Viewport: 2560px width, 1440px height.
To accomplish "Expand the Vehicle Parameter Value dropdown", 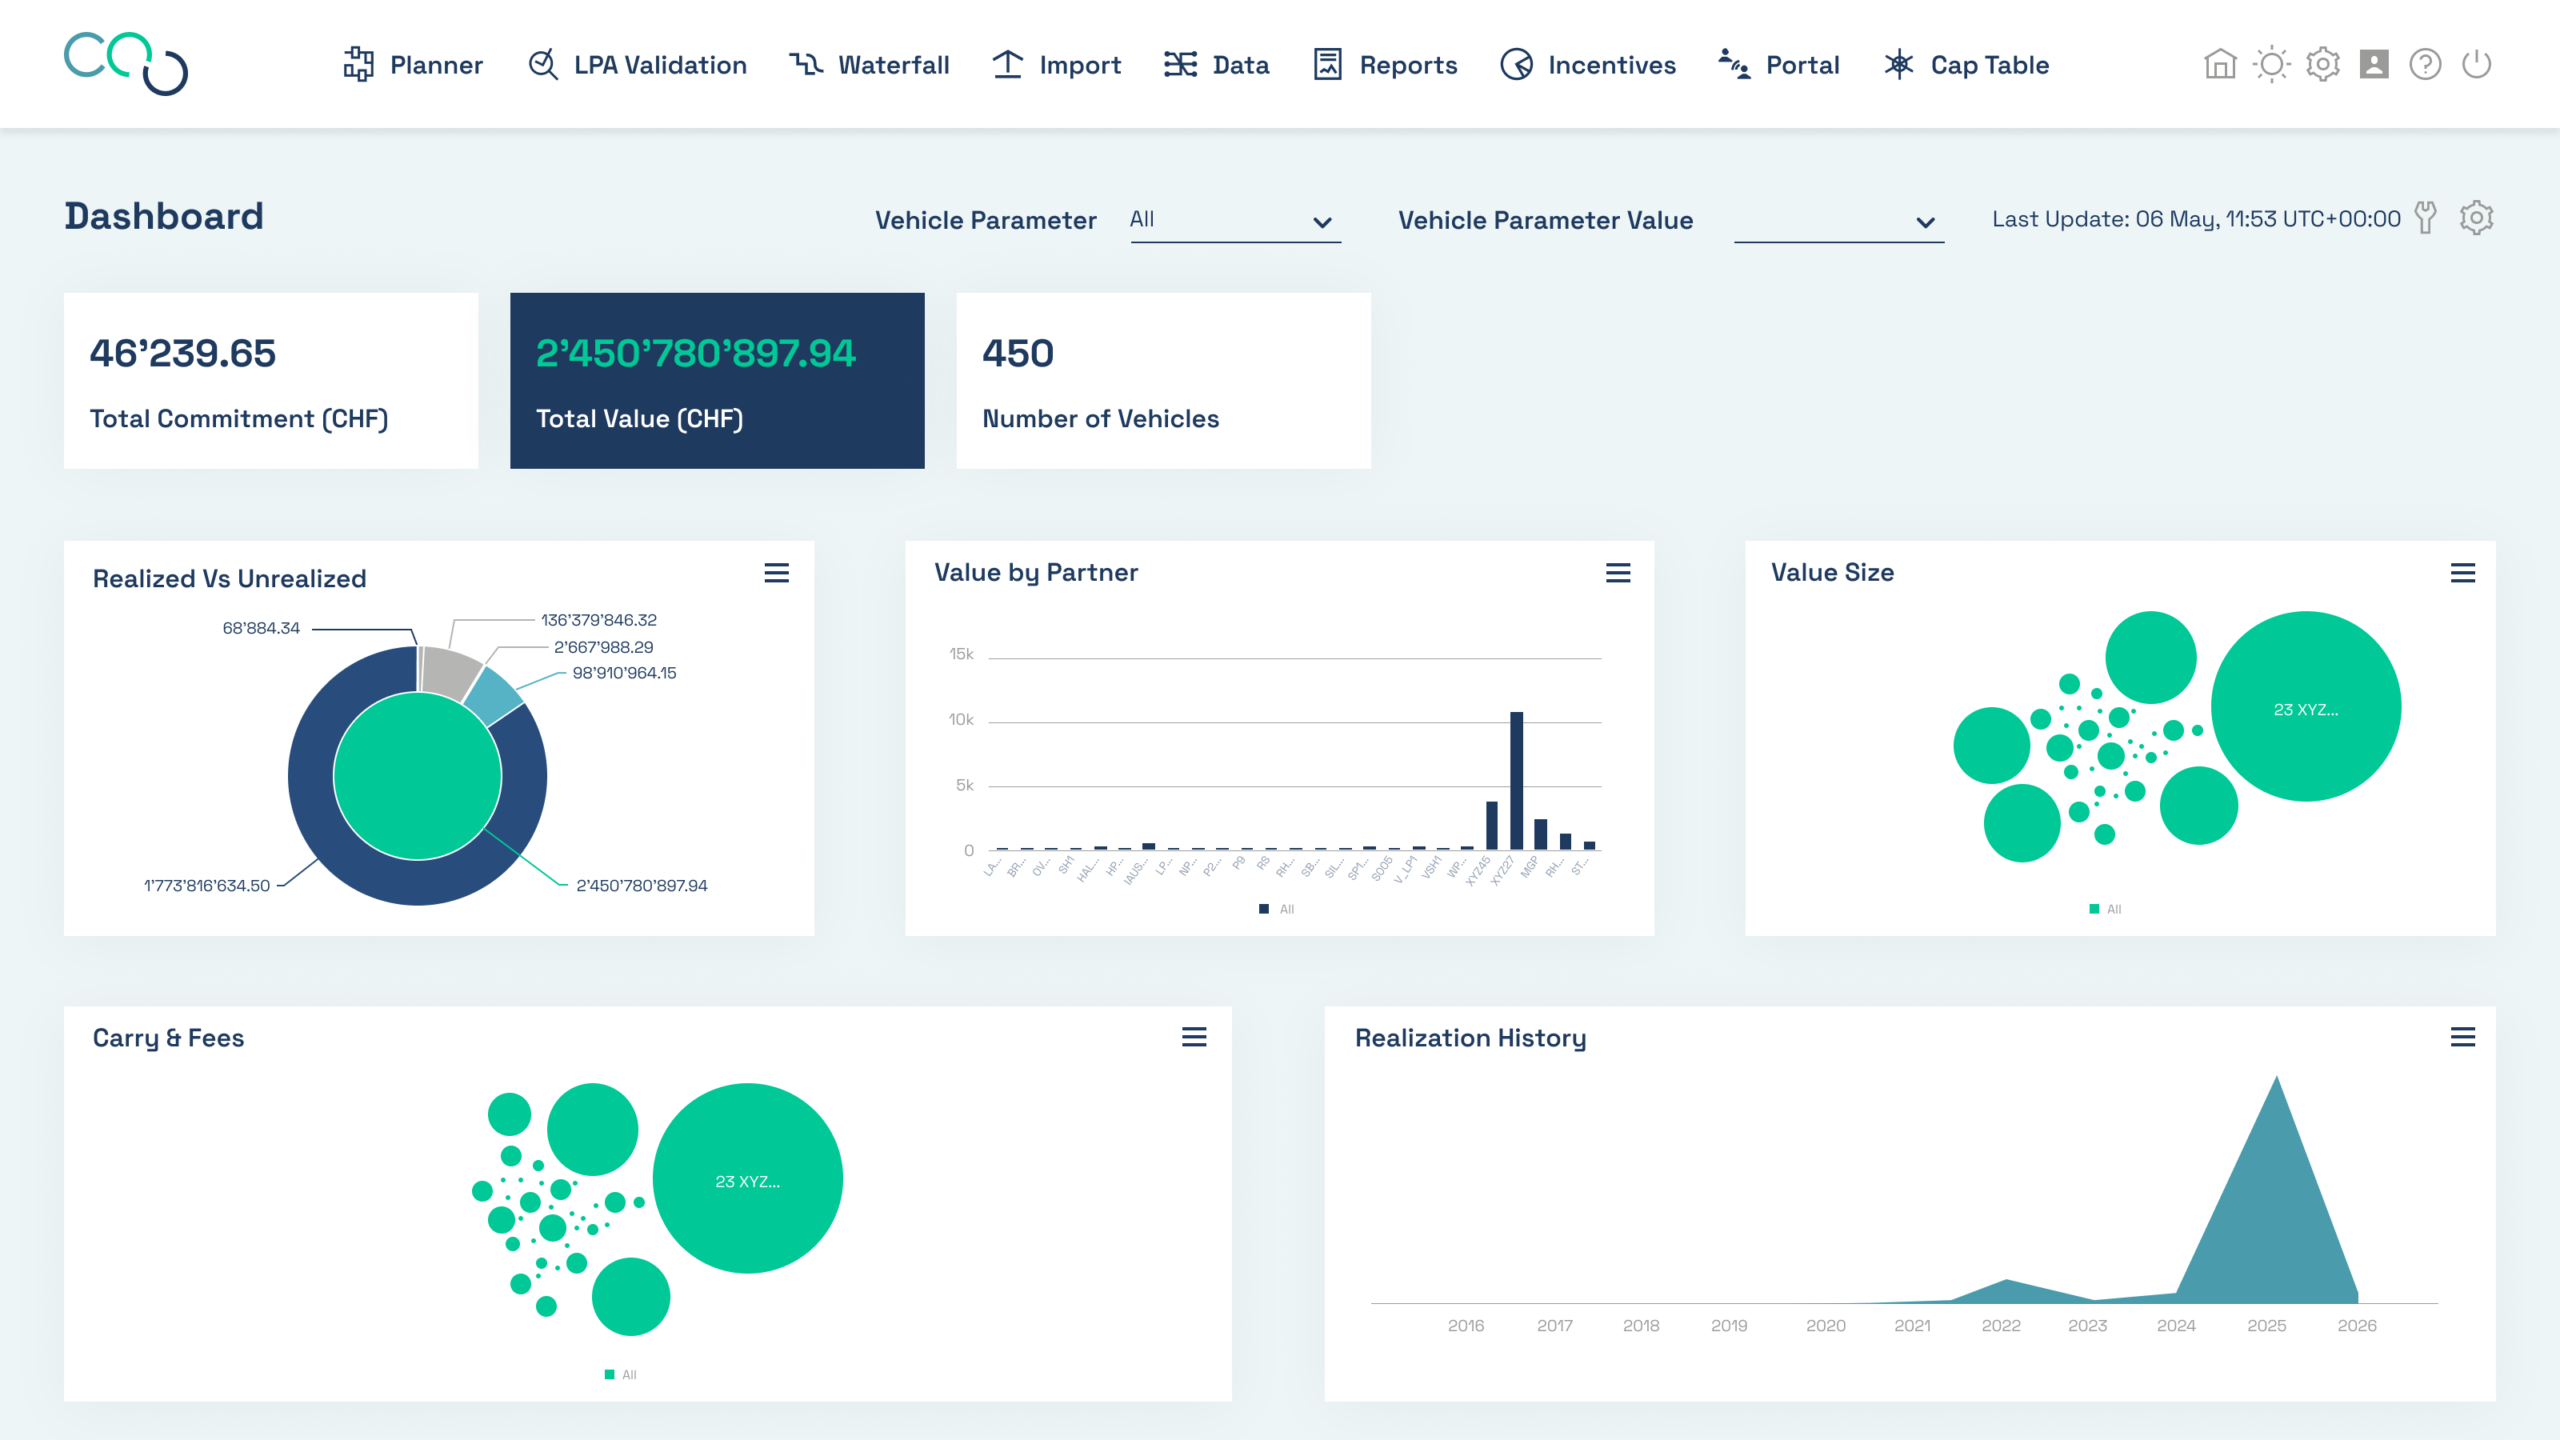I will (x=1839, y=220).
